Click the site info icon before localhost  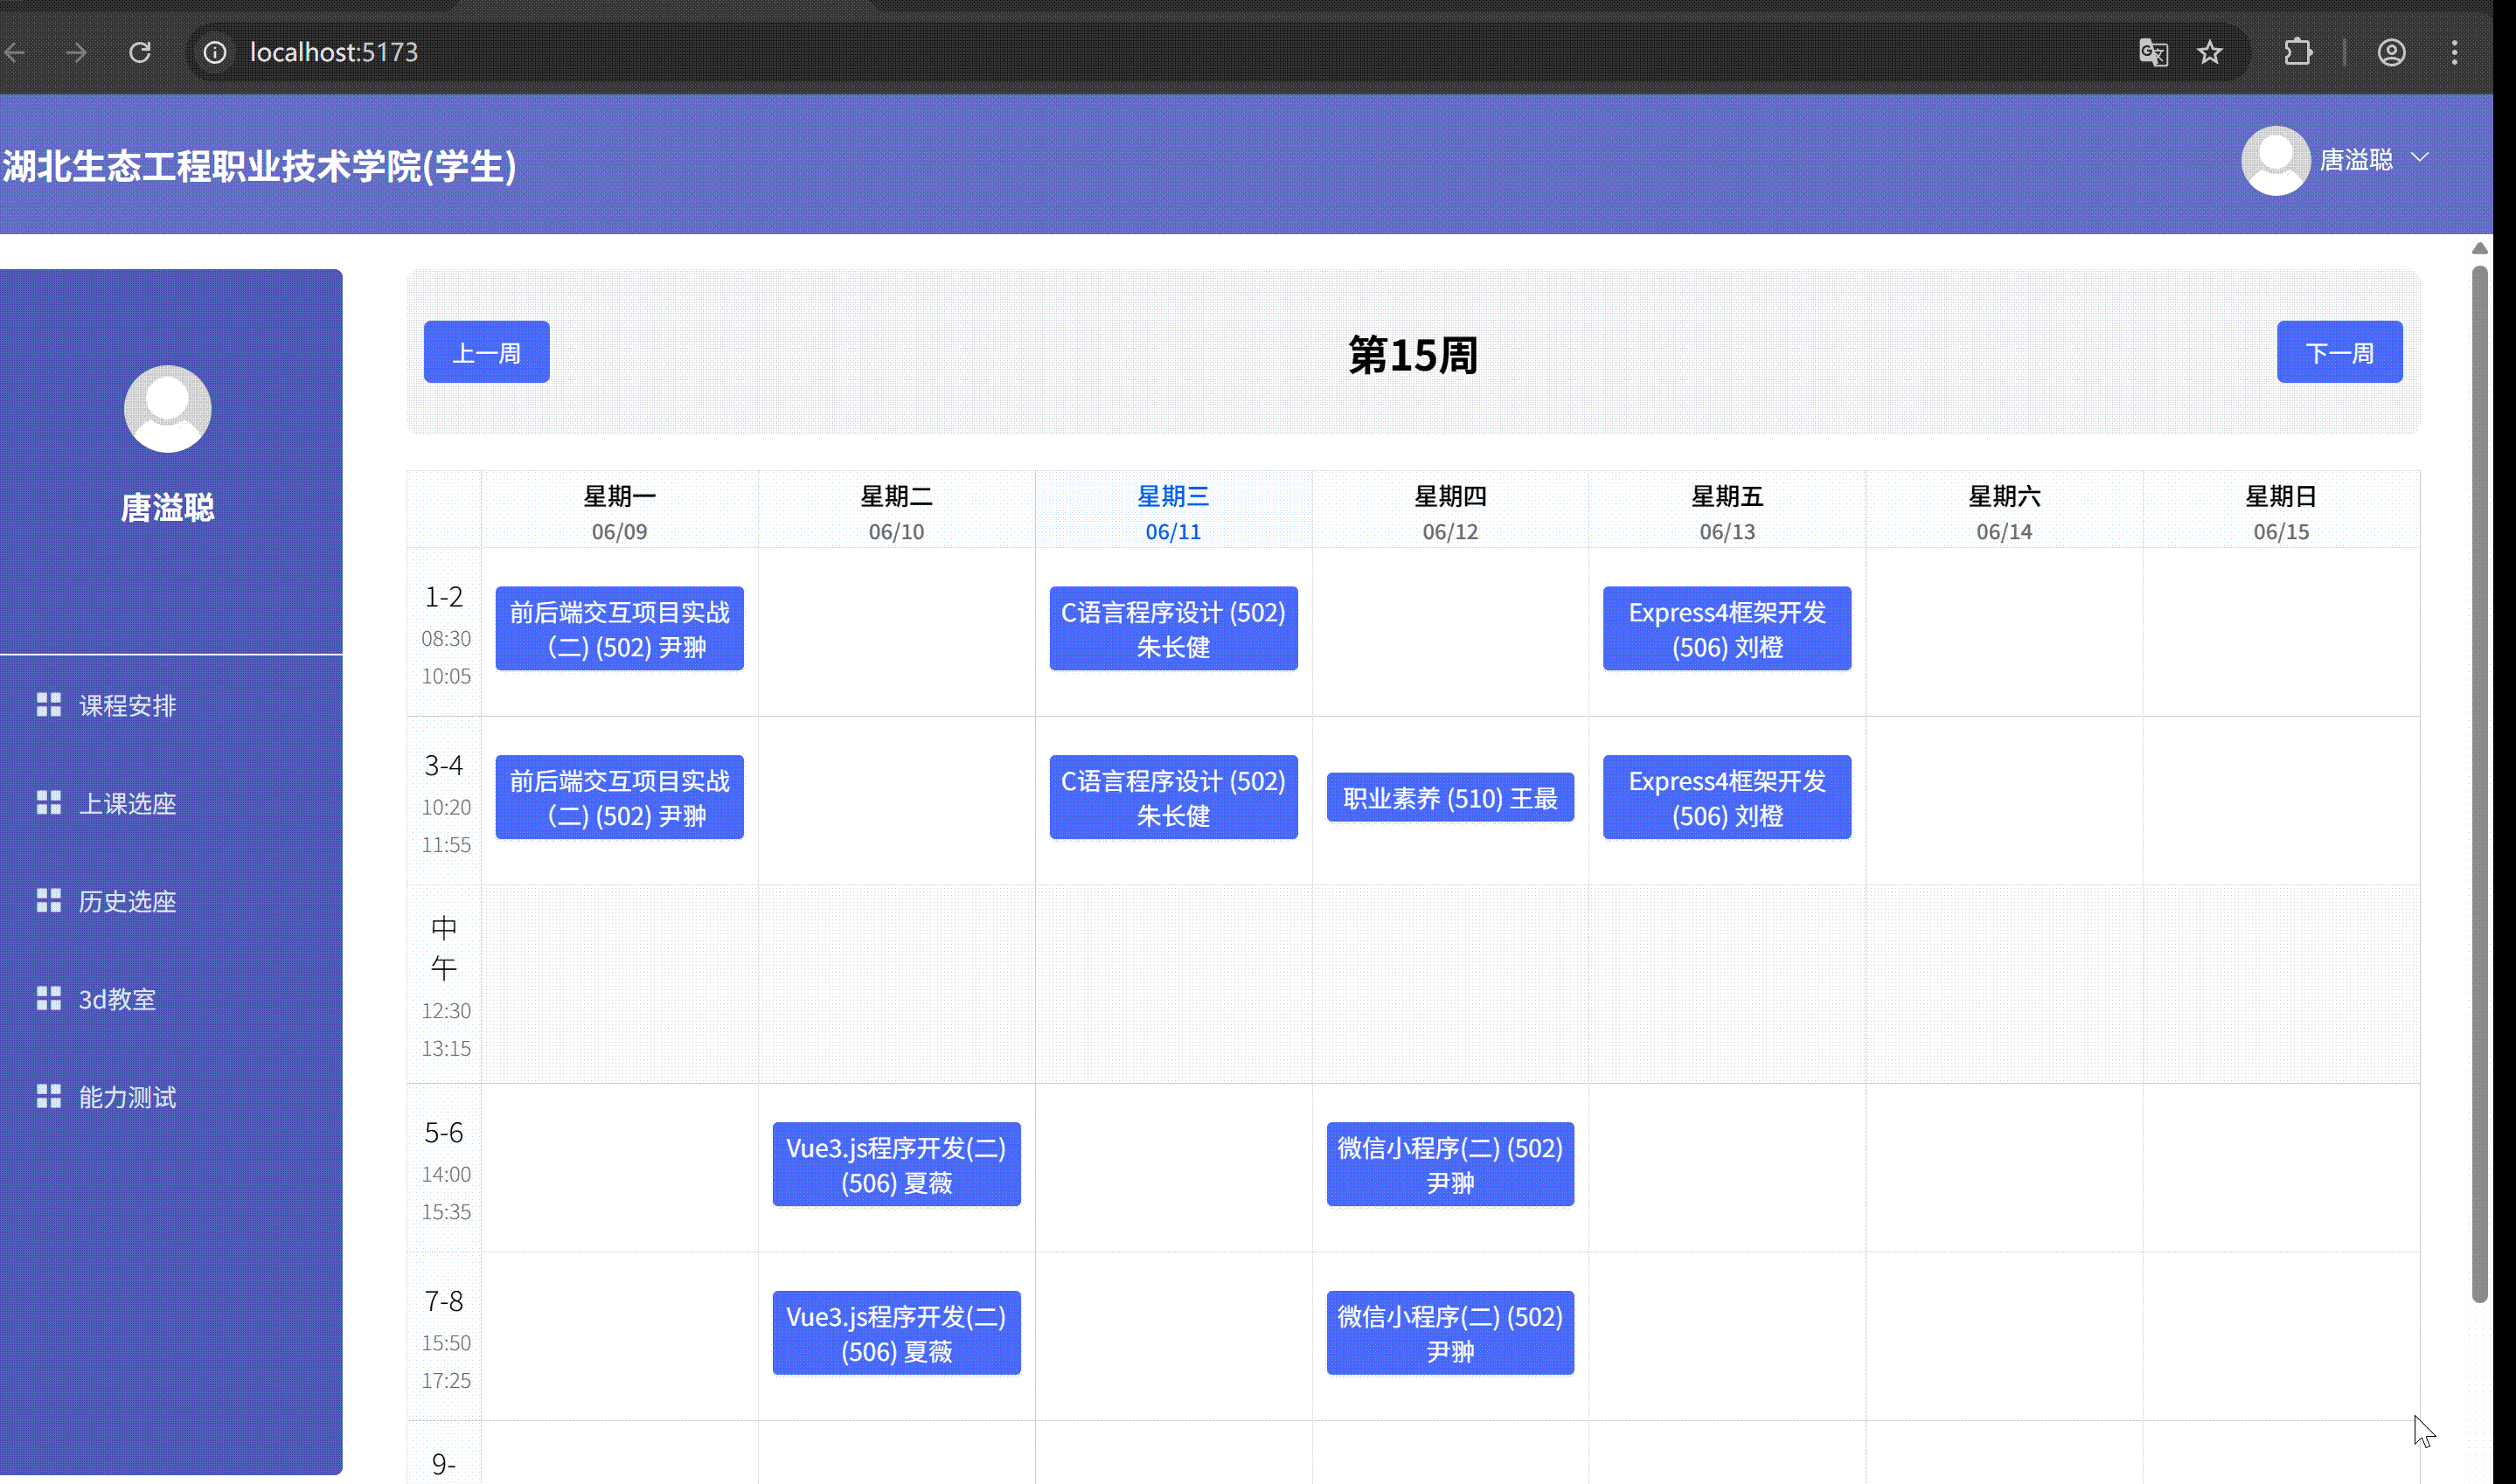click(x=215, y=52)
